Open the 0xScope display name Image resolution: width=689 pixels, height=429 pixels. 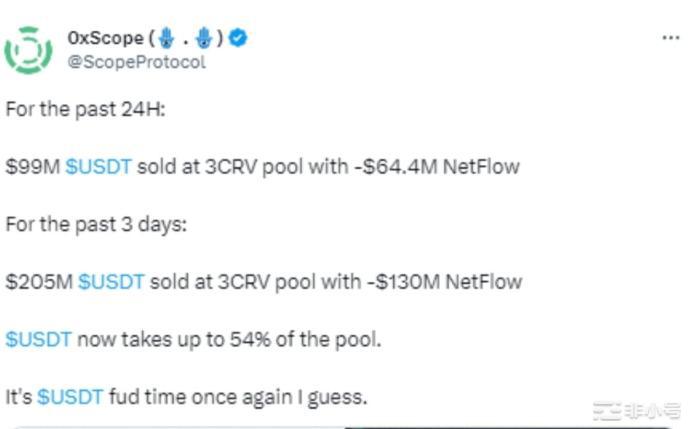point(105,39)
